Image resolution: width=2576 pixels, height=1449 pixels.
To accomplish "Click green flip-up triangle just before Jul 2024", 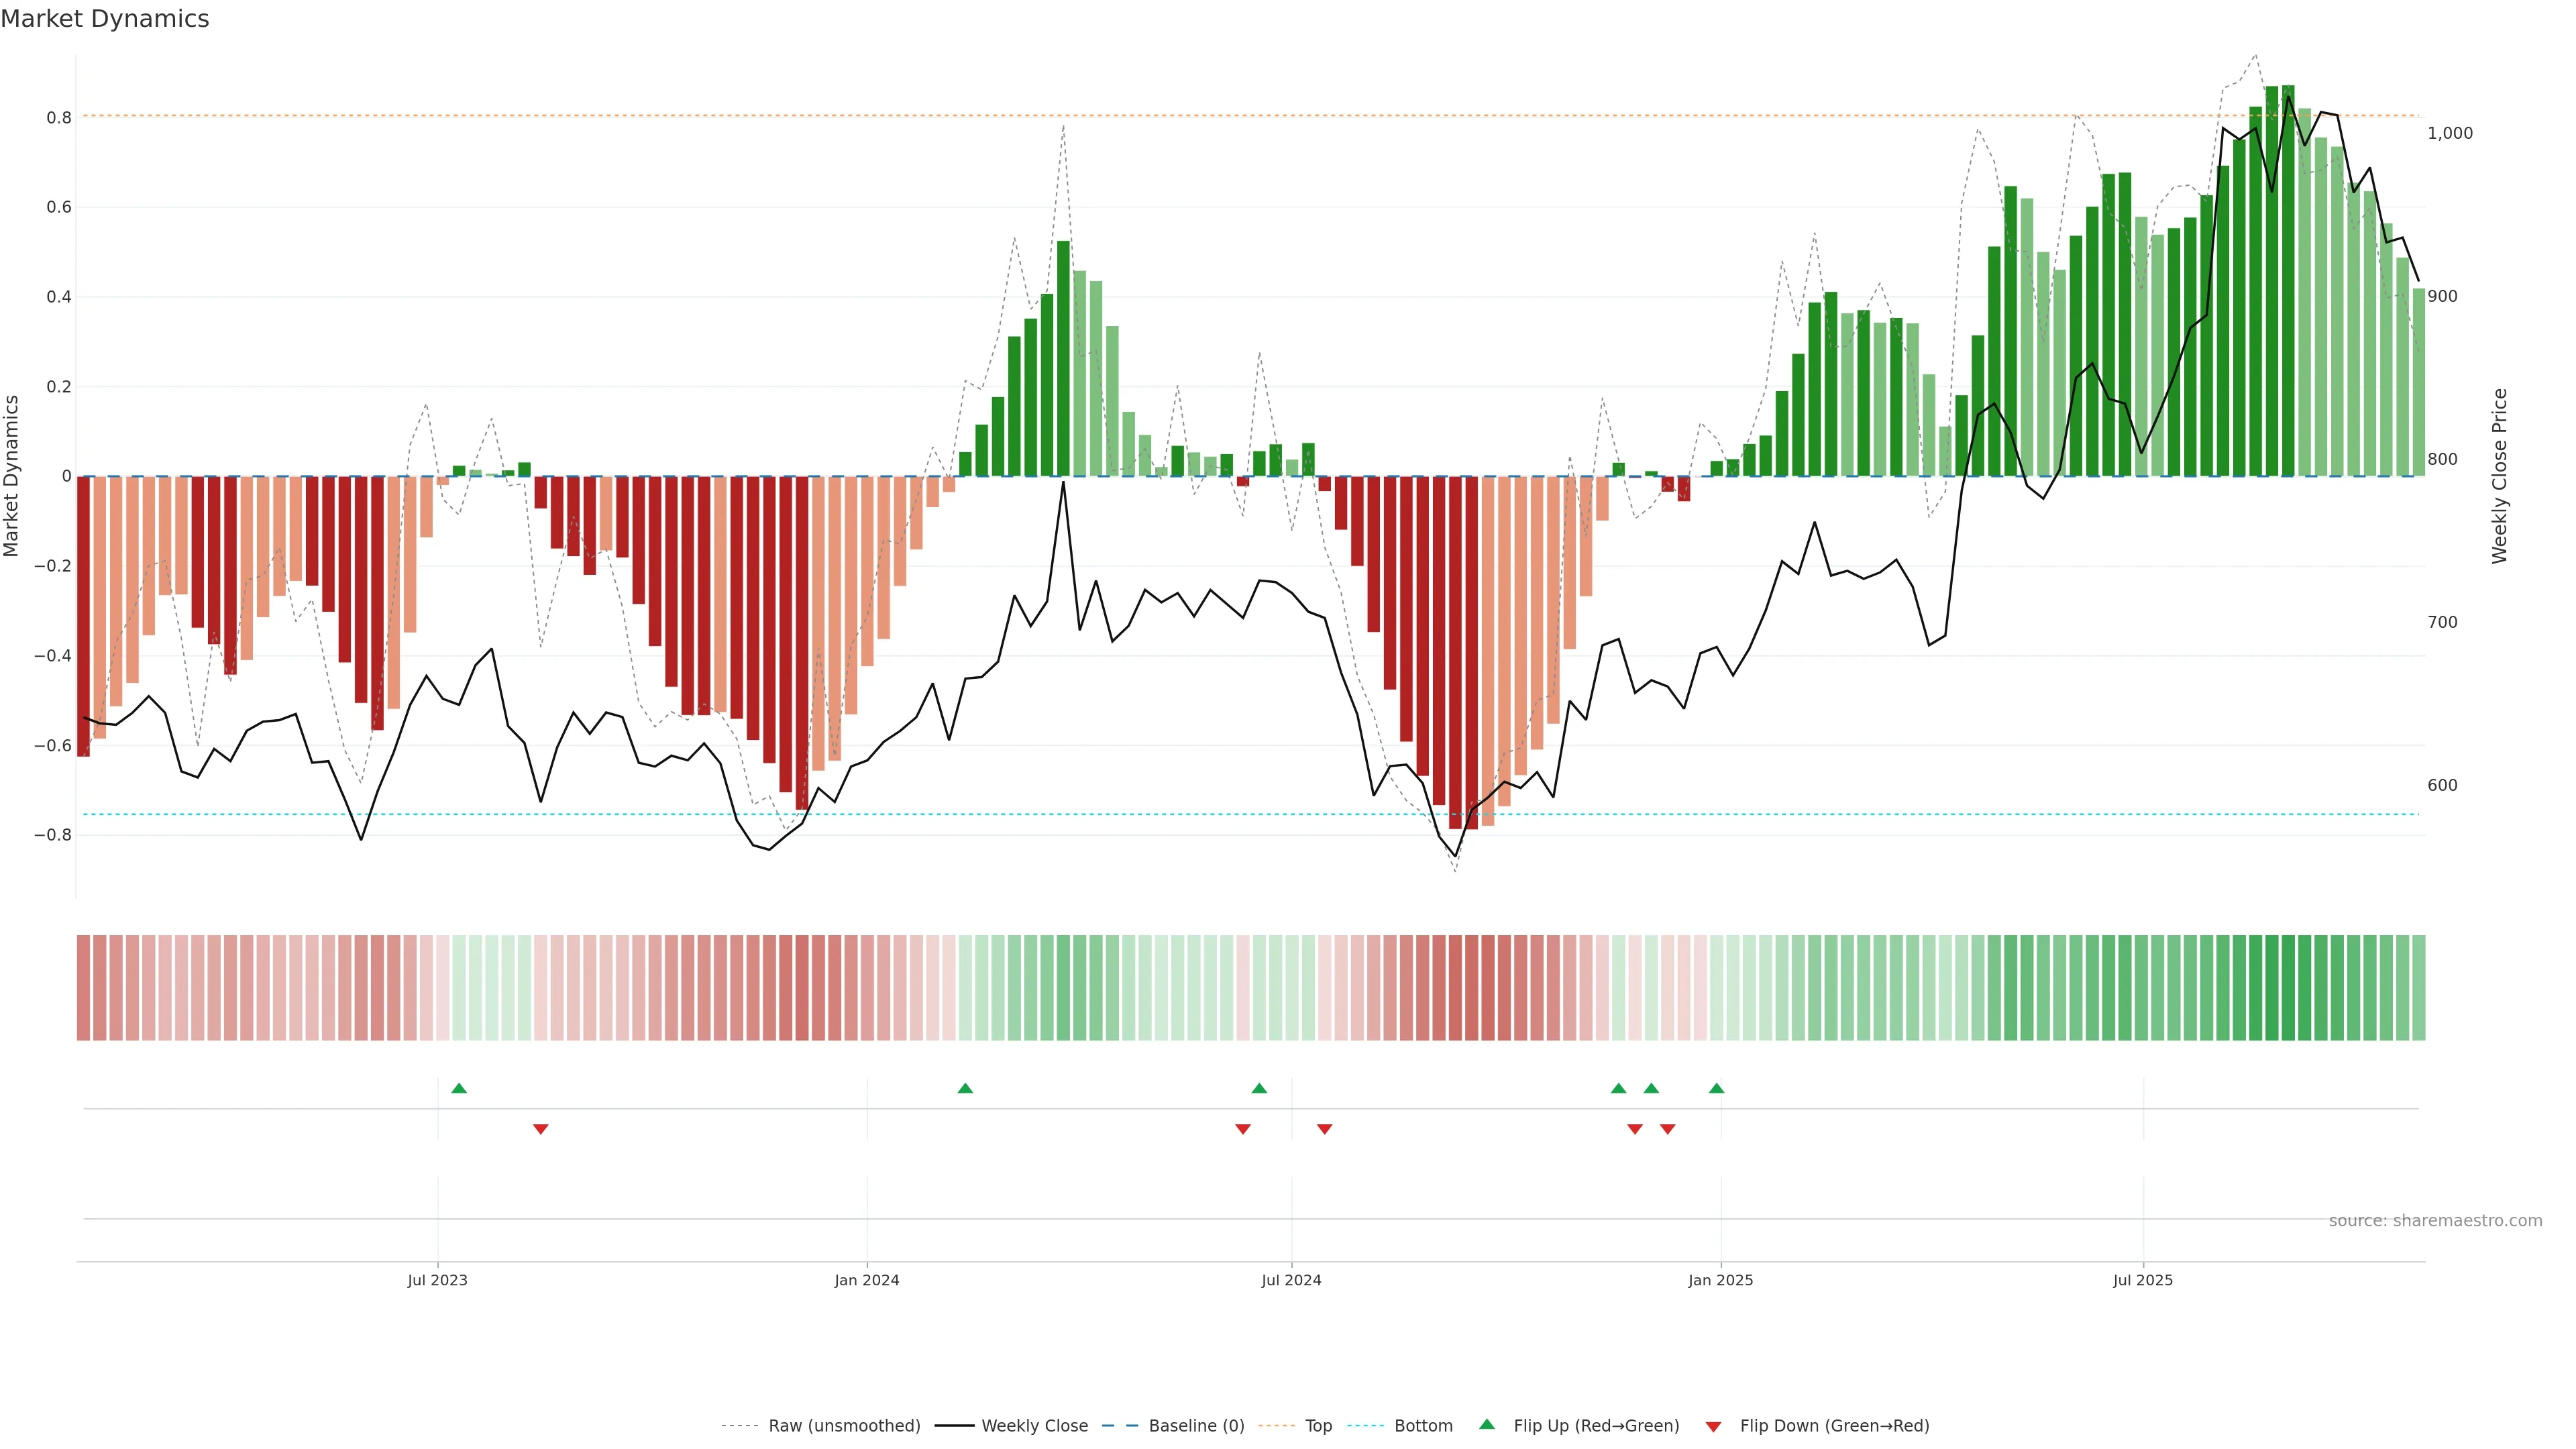I will (x=1259, y=1088).
